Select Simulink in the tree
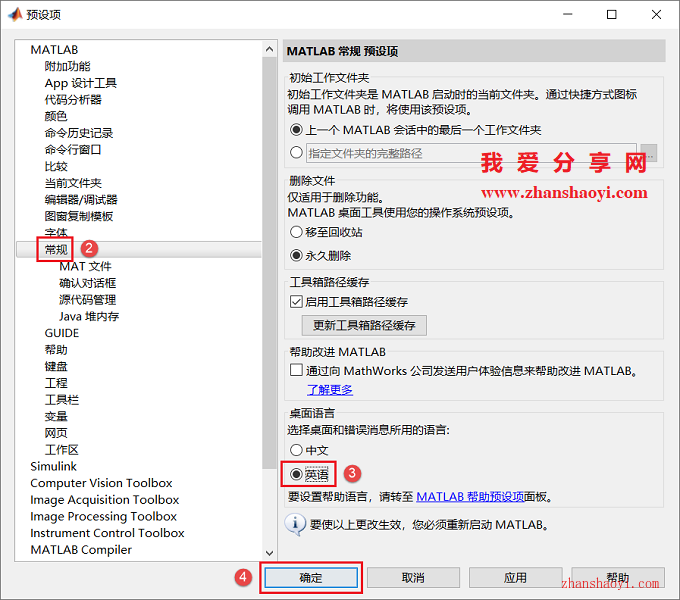Image resolution: width=680 pixels, height=600 pixels. (x=53, y=466)
